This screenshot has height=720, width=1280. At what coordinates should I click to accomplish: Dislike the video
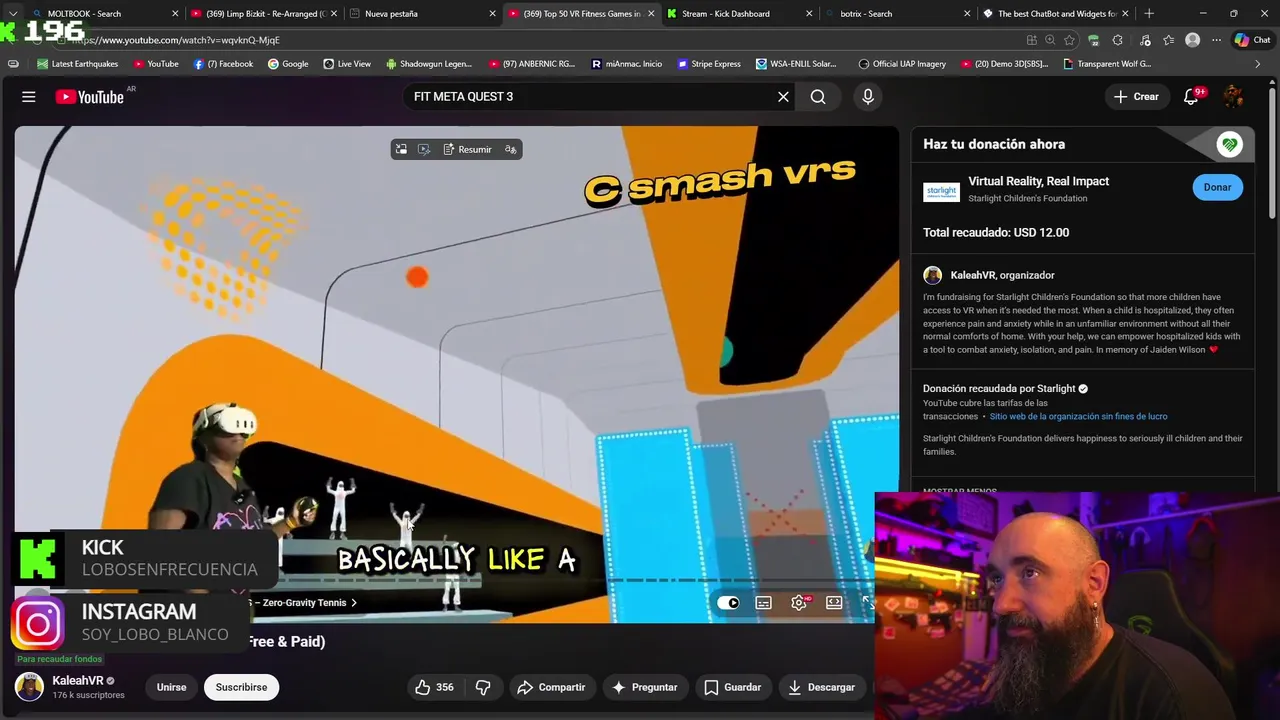483,687
